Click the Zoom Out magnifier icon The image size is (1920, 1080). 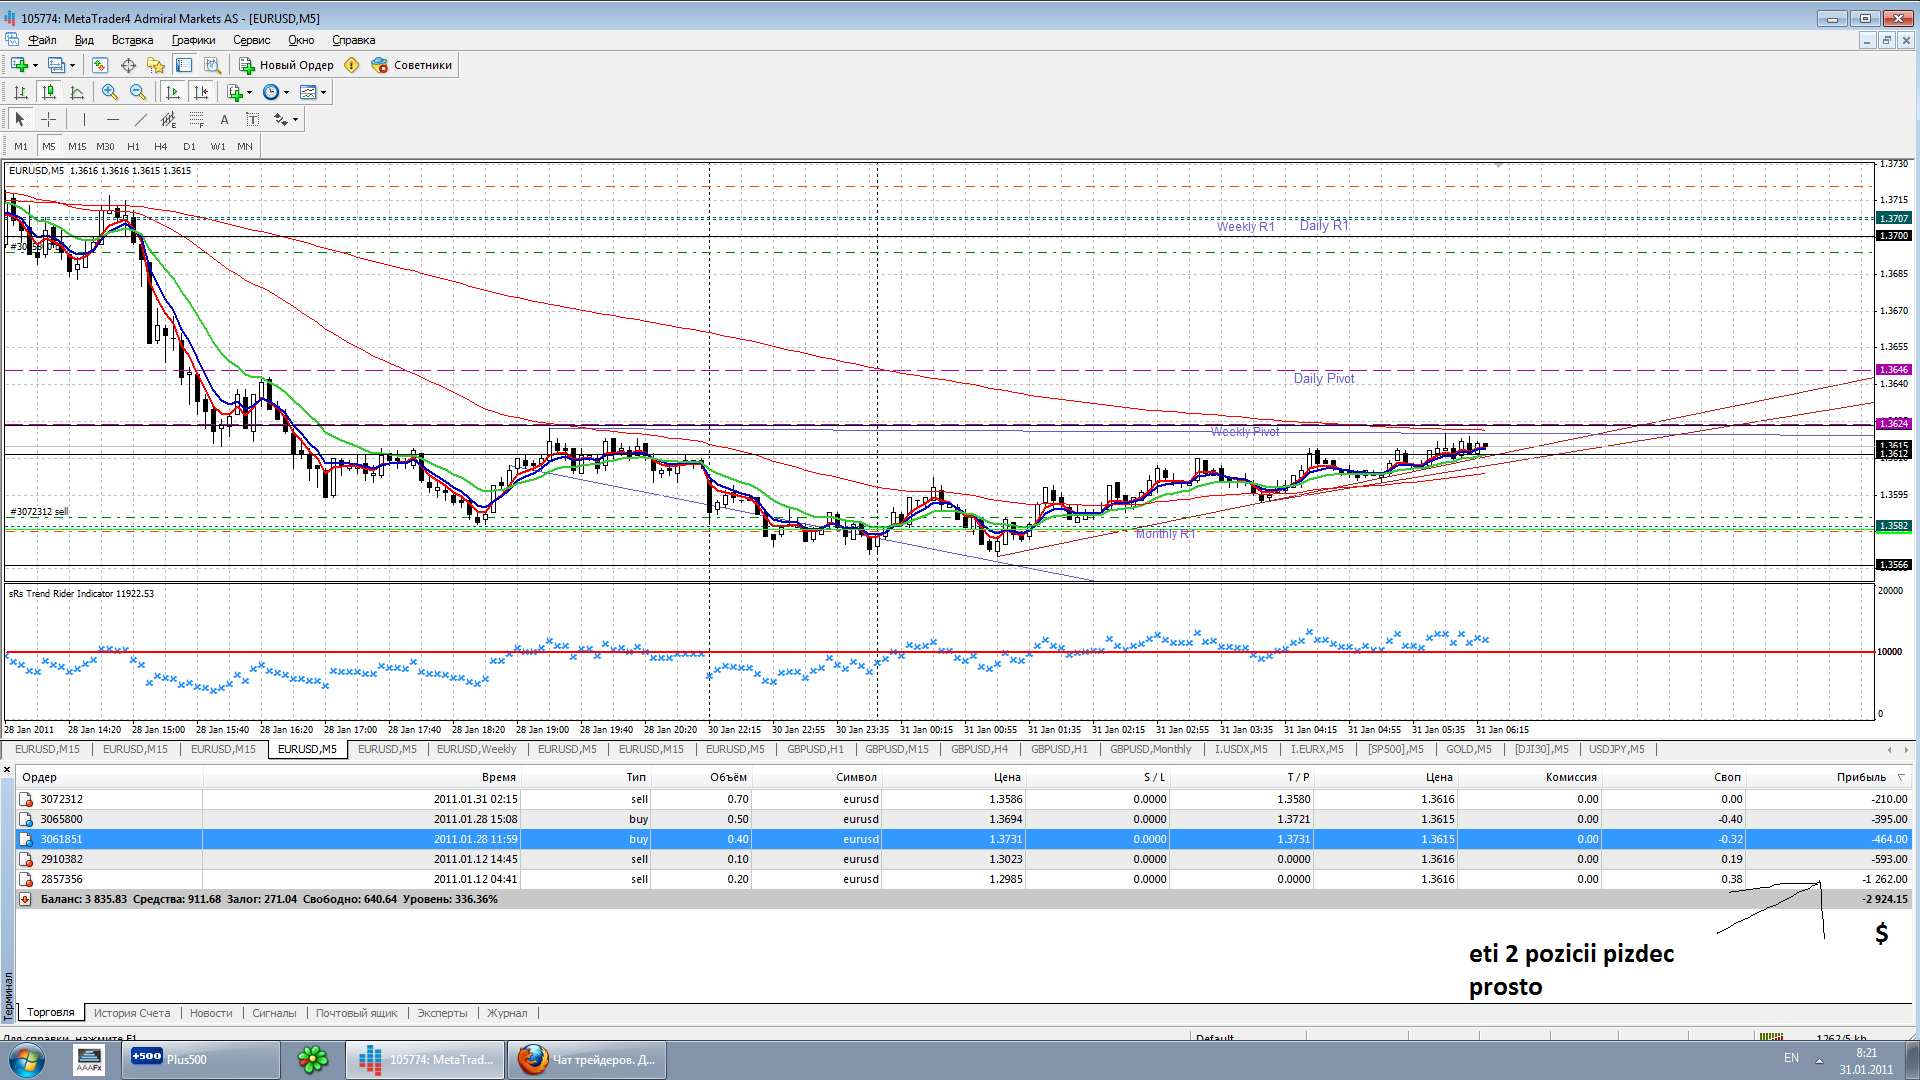pos(138,92)
